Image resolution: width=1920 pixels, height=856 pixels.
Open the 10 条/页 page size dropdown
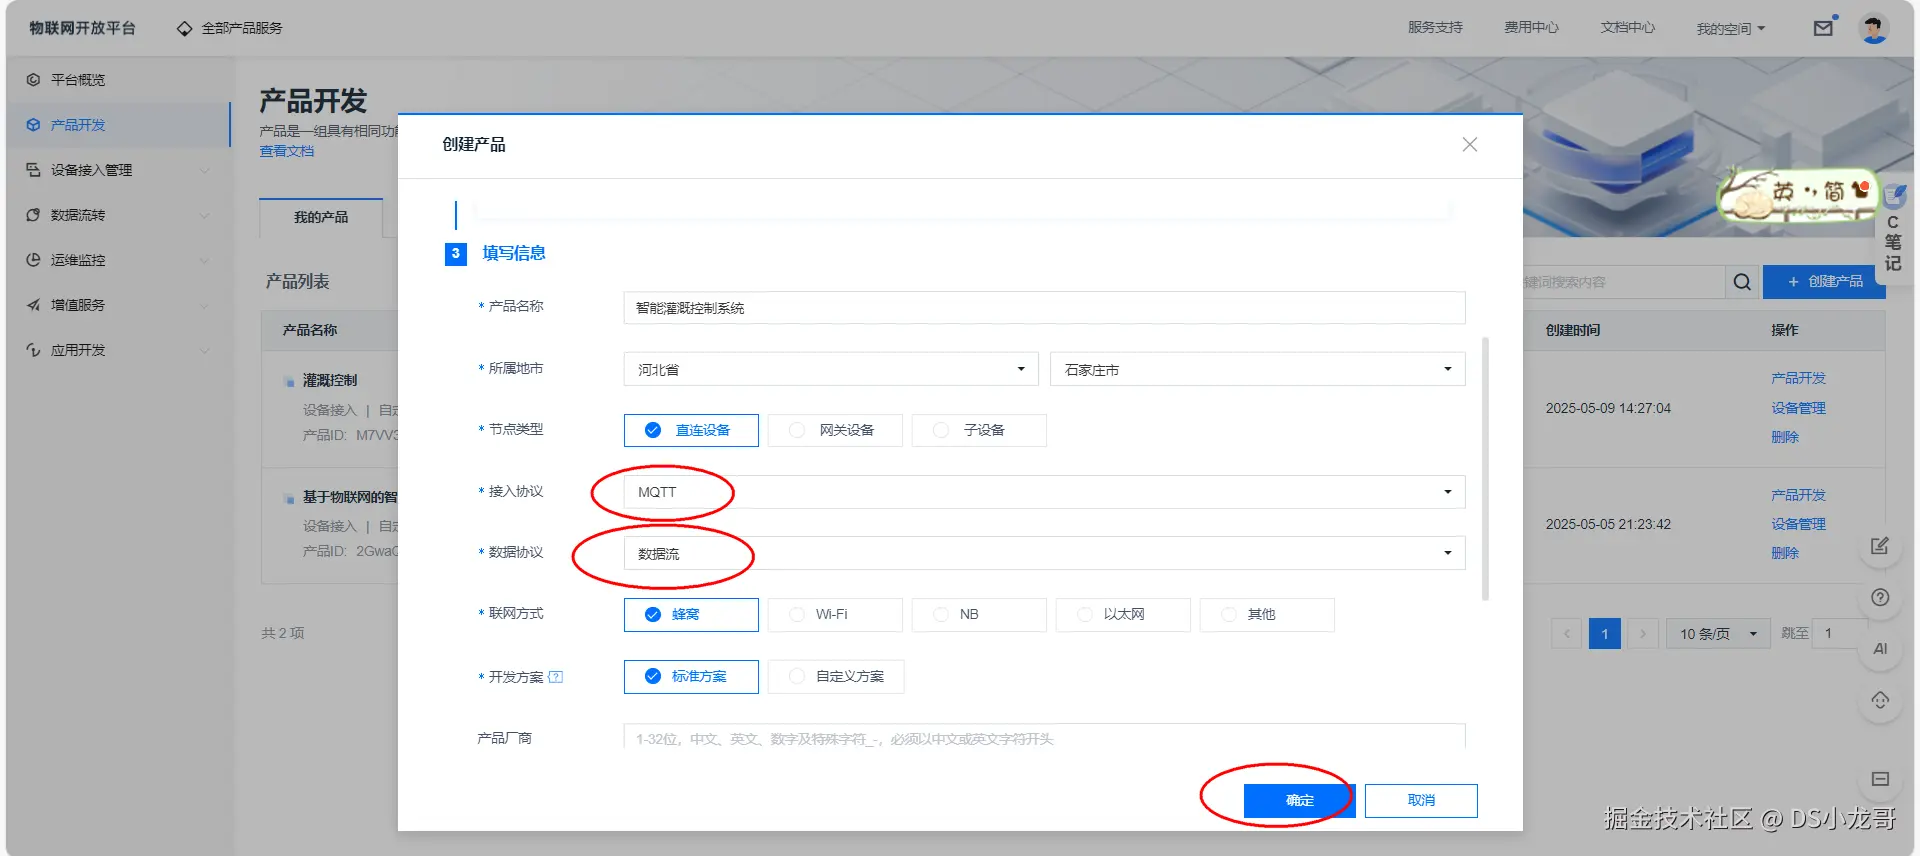(x=1718, y=634)
